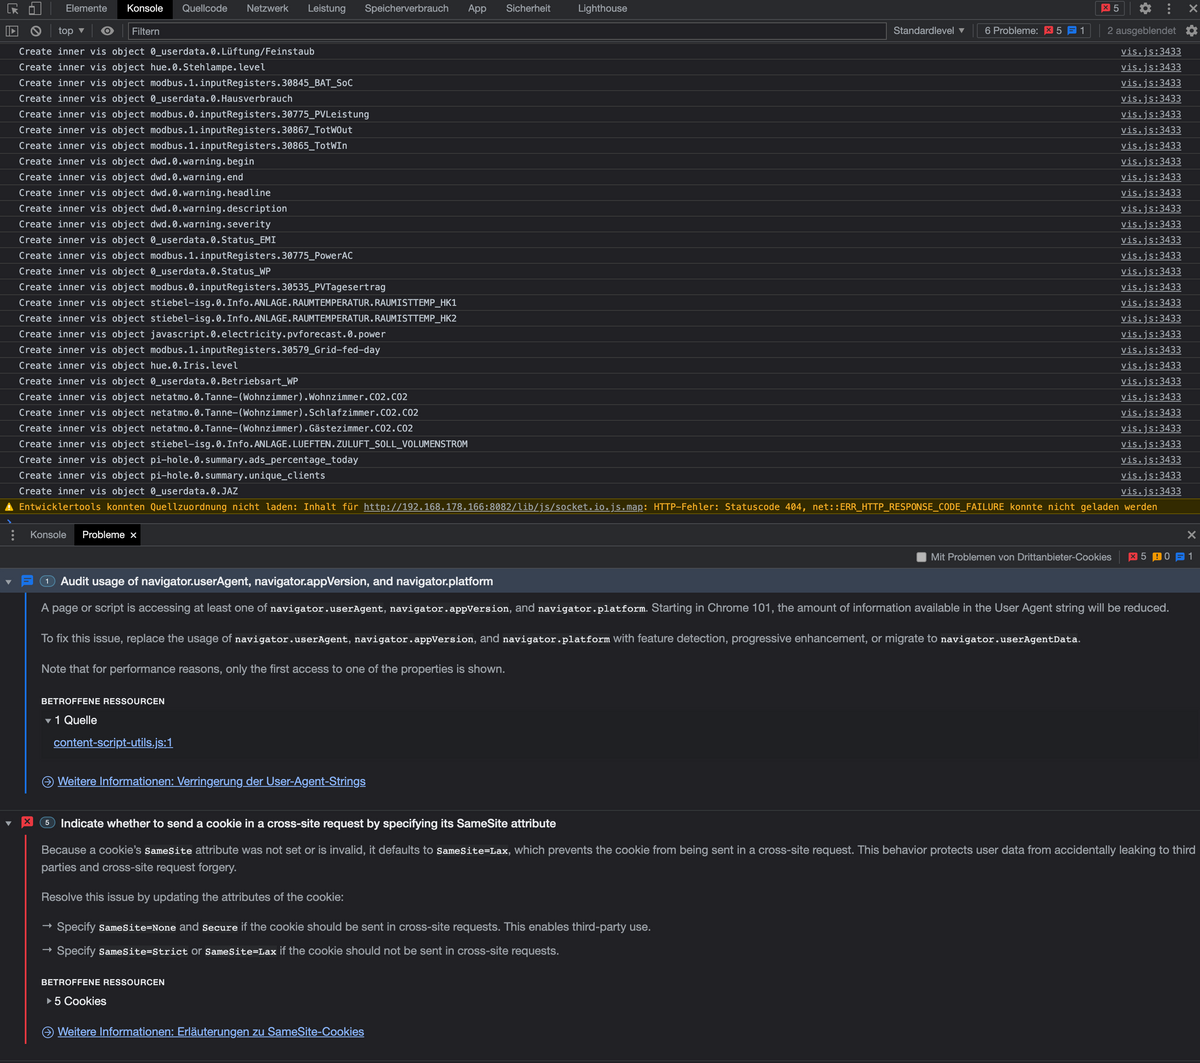Close the bottom drawer with the X
The width and height of the screenshot is (1200, 1063).
coord(1191,535)
